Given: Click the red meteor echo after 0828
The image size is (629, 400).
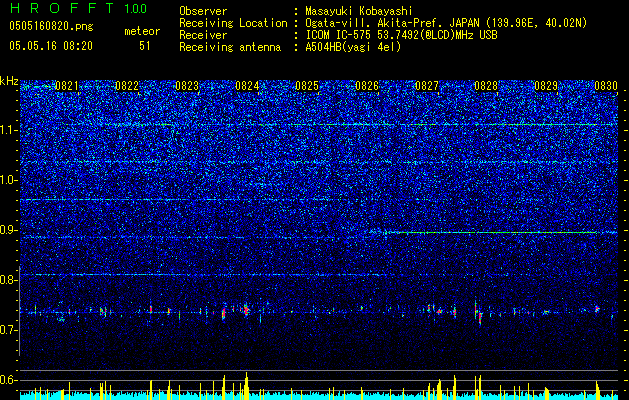Looking at the screenshot, I should coord(480,318).
